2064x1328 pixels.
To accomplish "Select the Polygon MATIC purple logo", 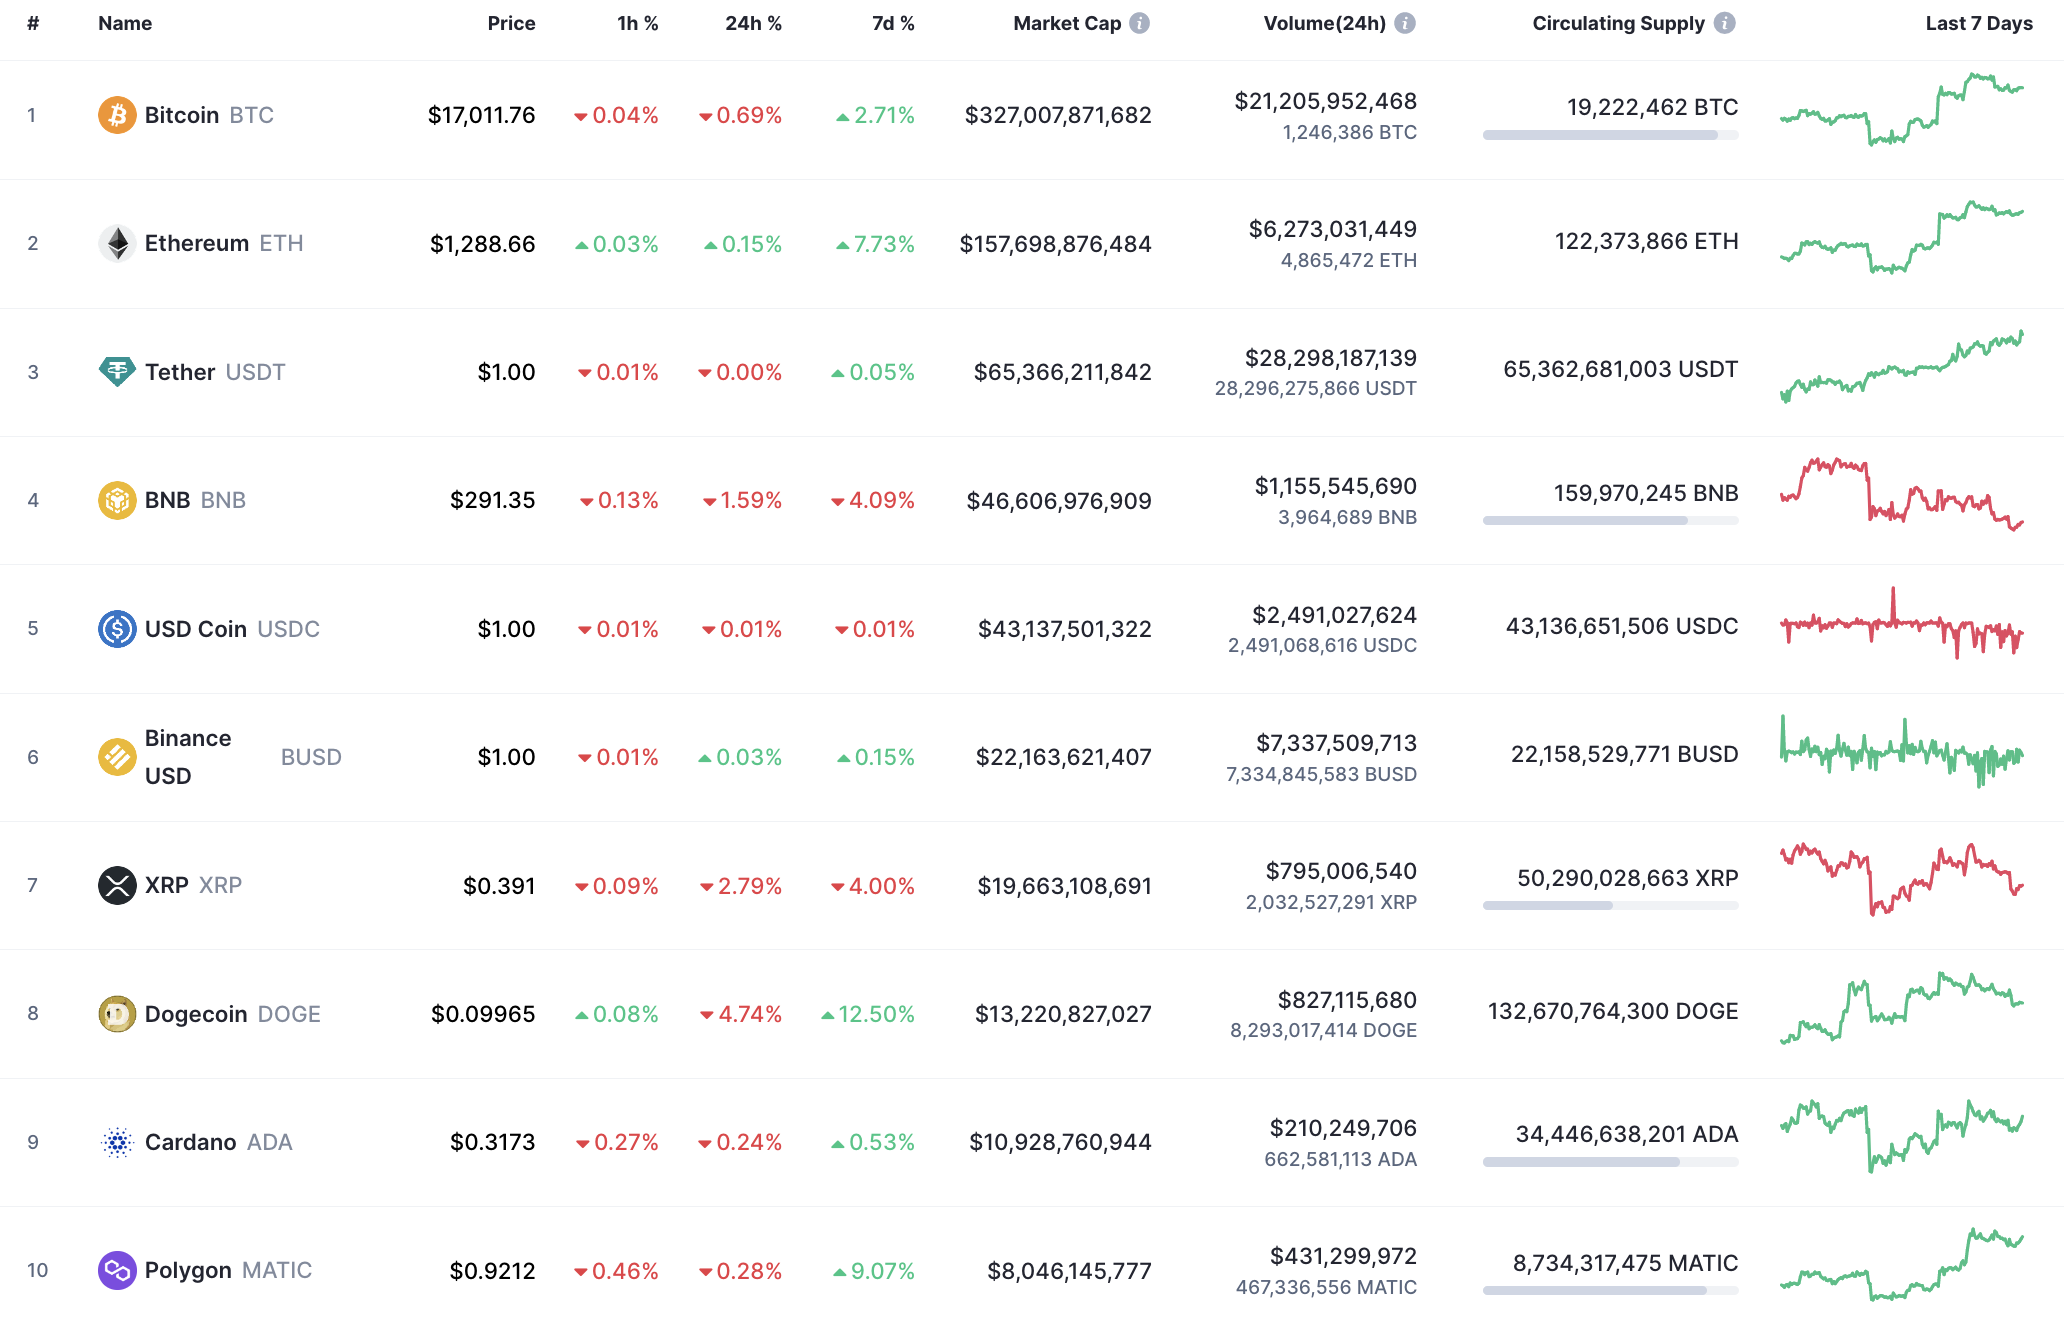I will (x=117, y=1270).
